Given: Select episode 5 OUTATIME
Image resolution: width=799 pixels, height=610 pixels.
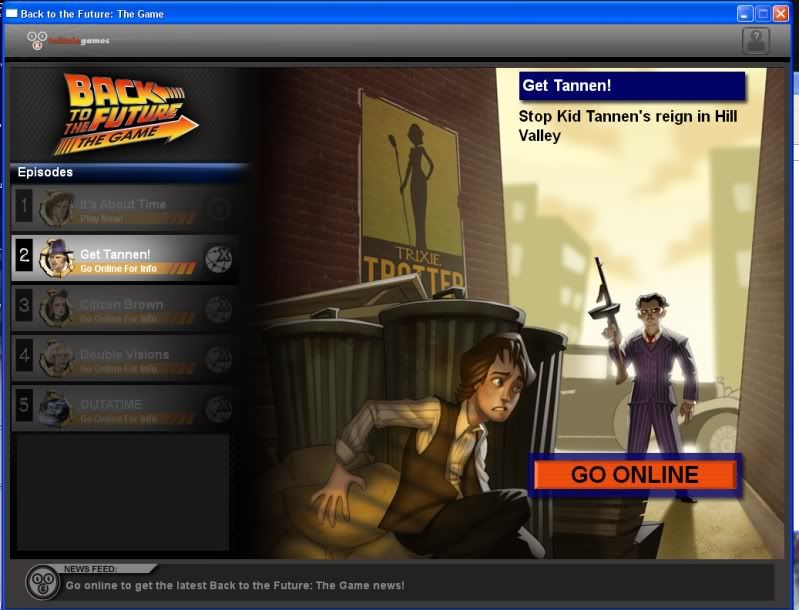Looking at the screenshot, I should pos(125,408).
